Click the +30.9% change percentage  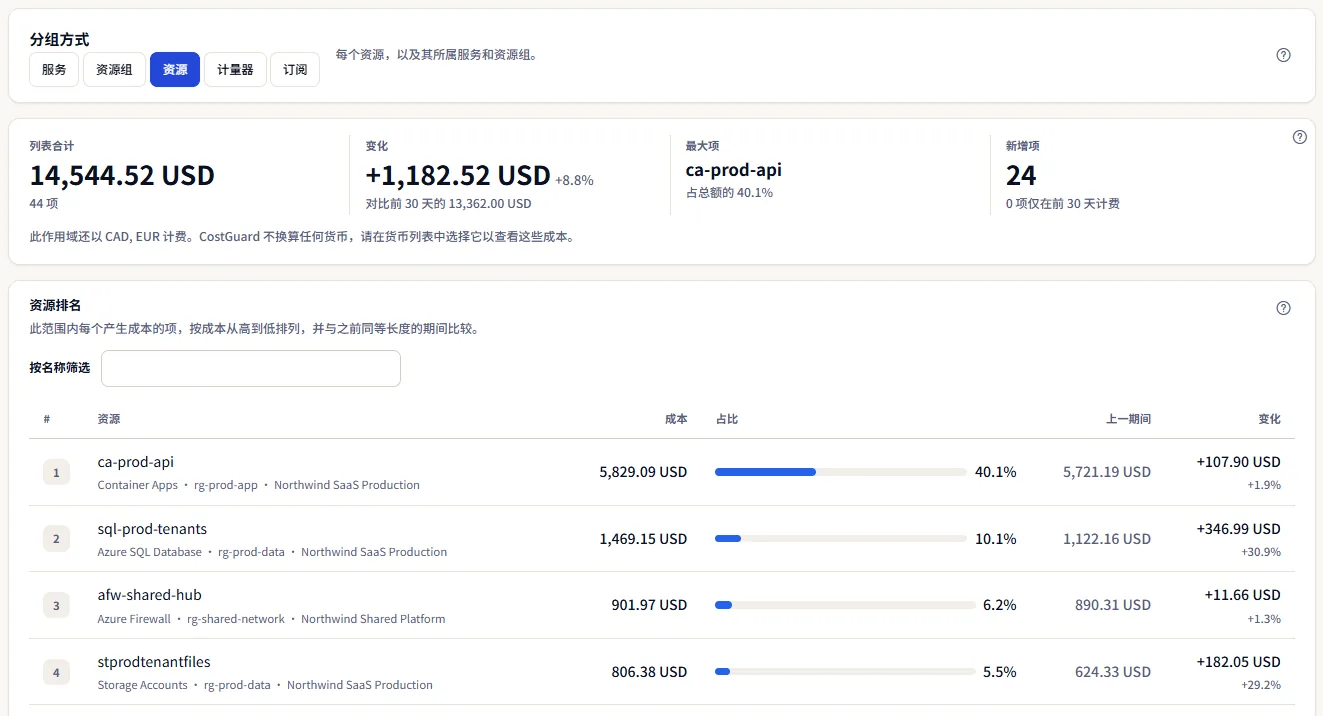pyautogui.click(x=1262, y=552)
